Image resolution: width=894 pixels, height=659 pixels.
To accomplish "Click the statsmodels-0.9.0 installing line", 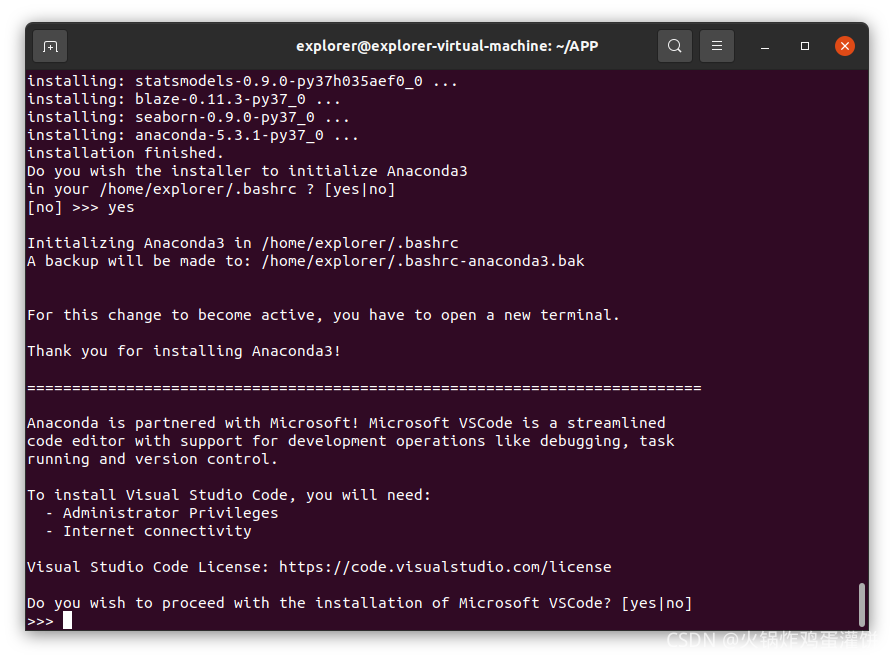I will click(x=242, y=82).
